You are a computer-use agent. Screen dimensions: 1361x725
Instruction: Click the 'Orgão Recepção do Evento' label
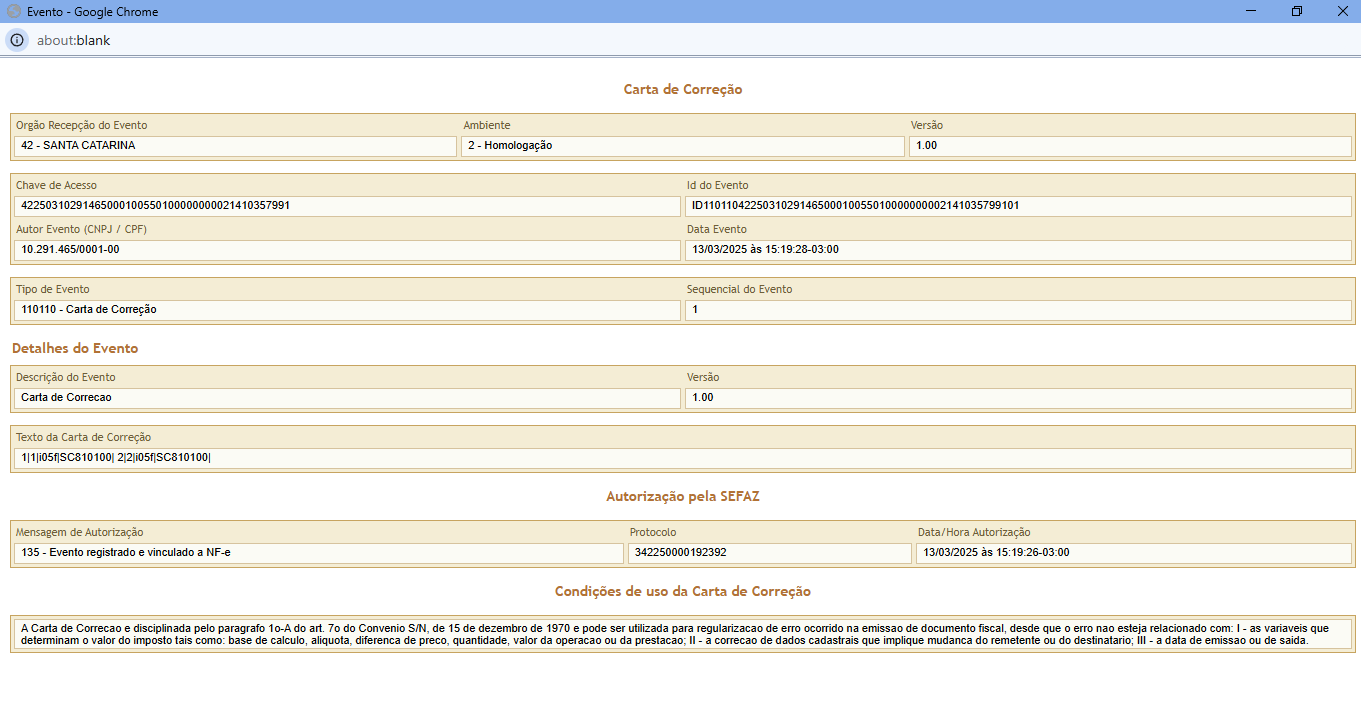(82, 126)
